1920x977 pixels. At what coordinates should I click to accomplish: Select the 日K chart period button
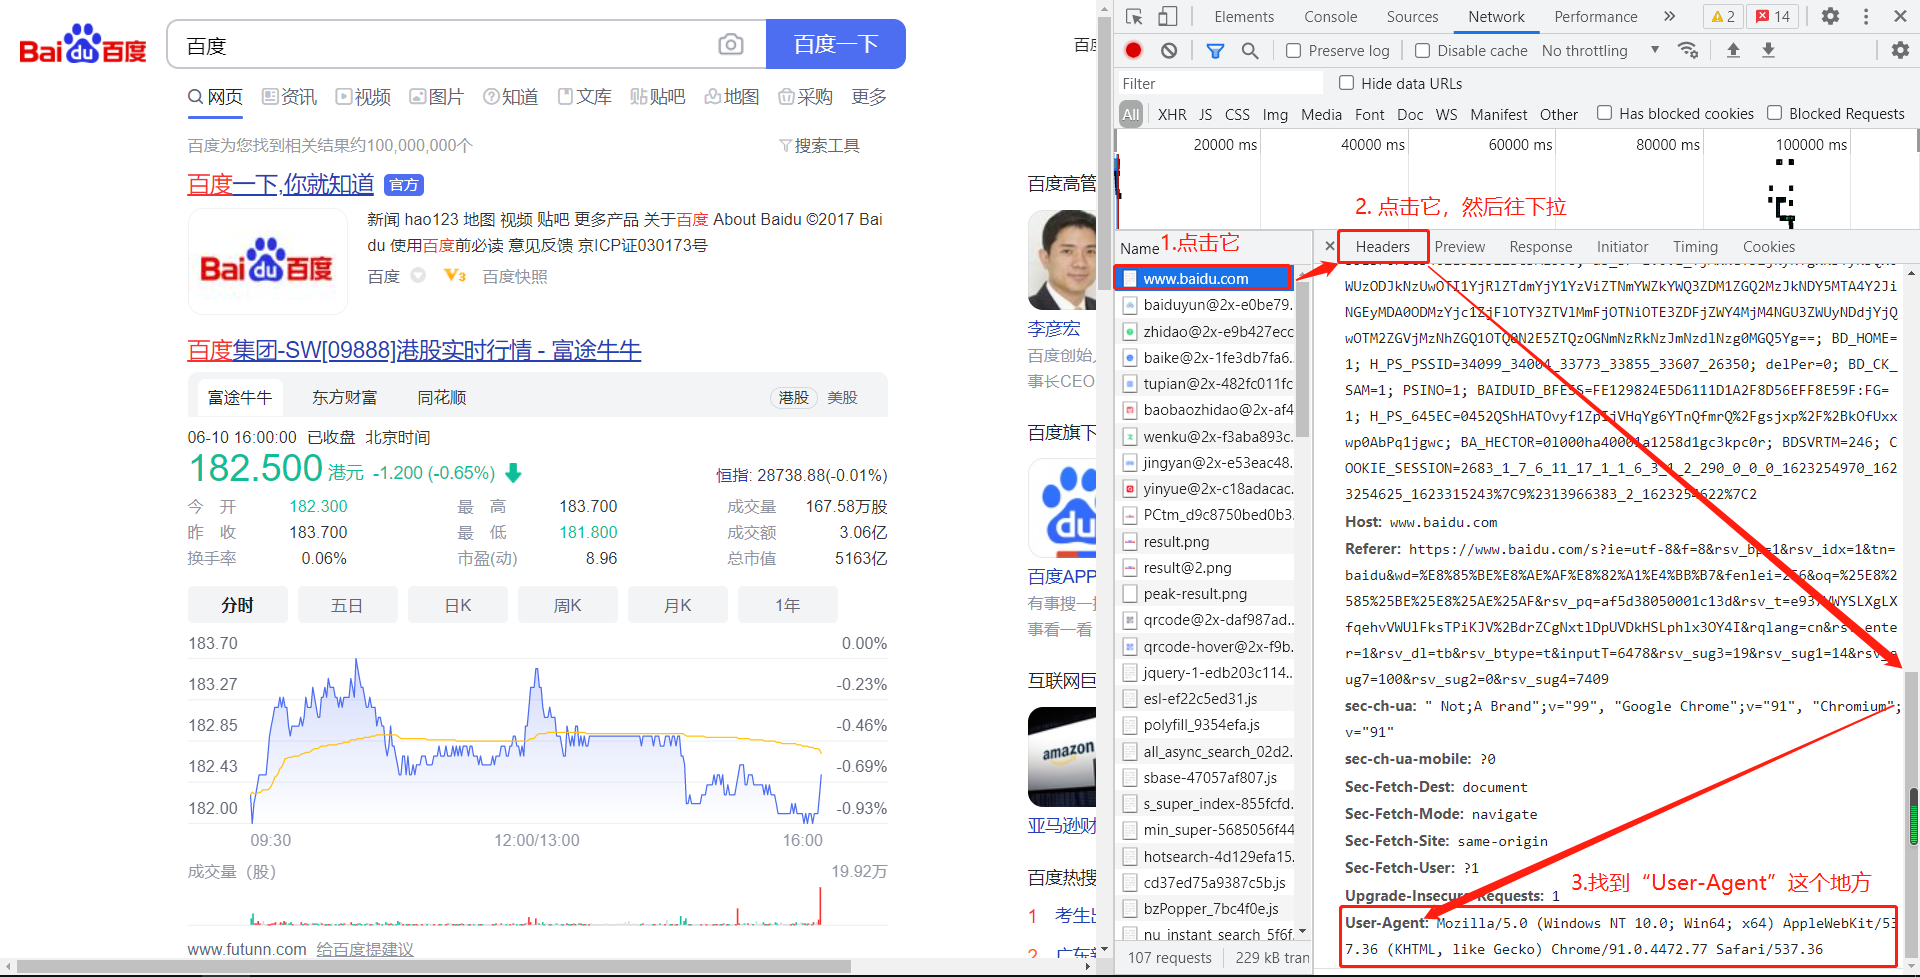tap(458, 605)
